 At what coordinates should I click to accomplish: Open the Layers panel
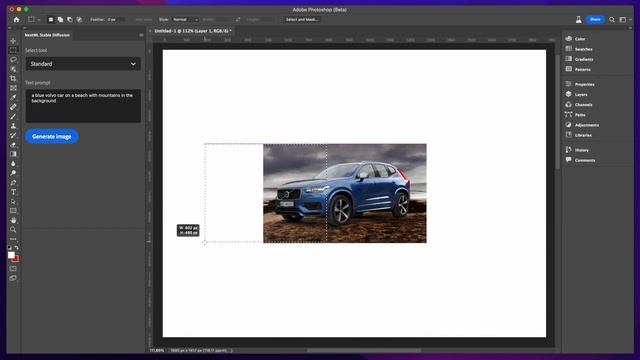(x=576, y=94)
